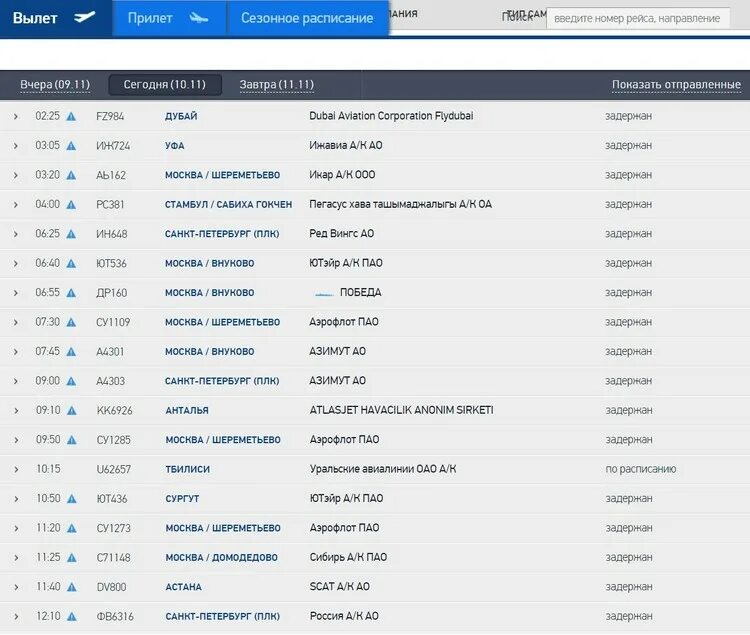The image size is (750, 635).
Task: Click the Победа airline logo
Action: (324, 294)
